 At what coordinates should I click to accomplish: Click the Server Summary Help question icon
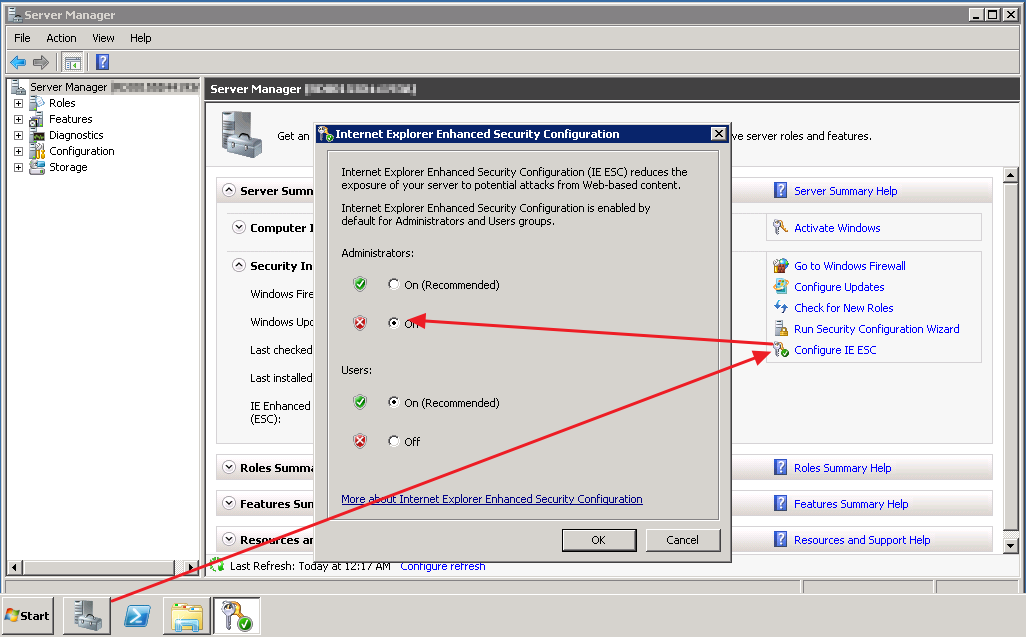click(781, 190)
